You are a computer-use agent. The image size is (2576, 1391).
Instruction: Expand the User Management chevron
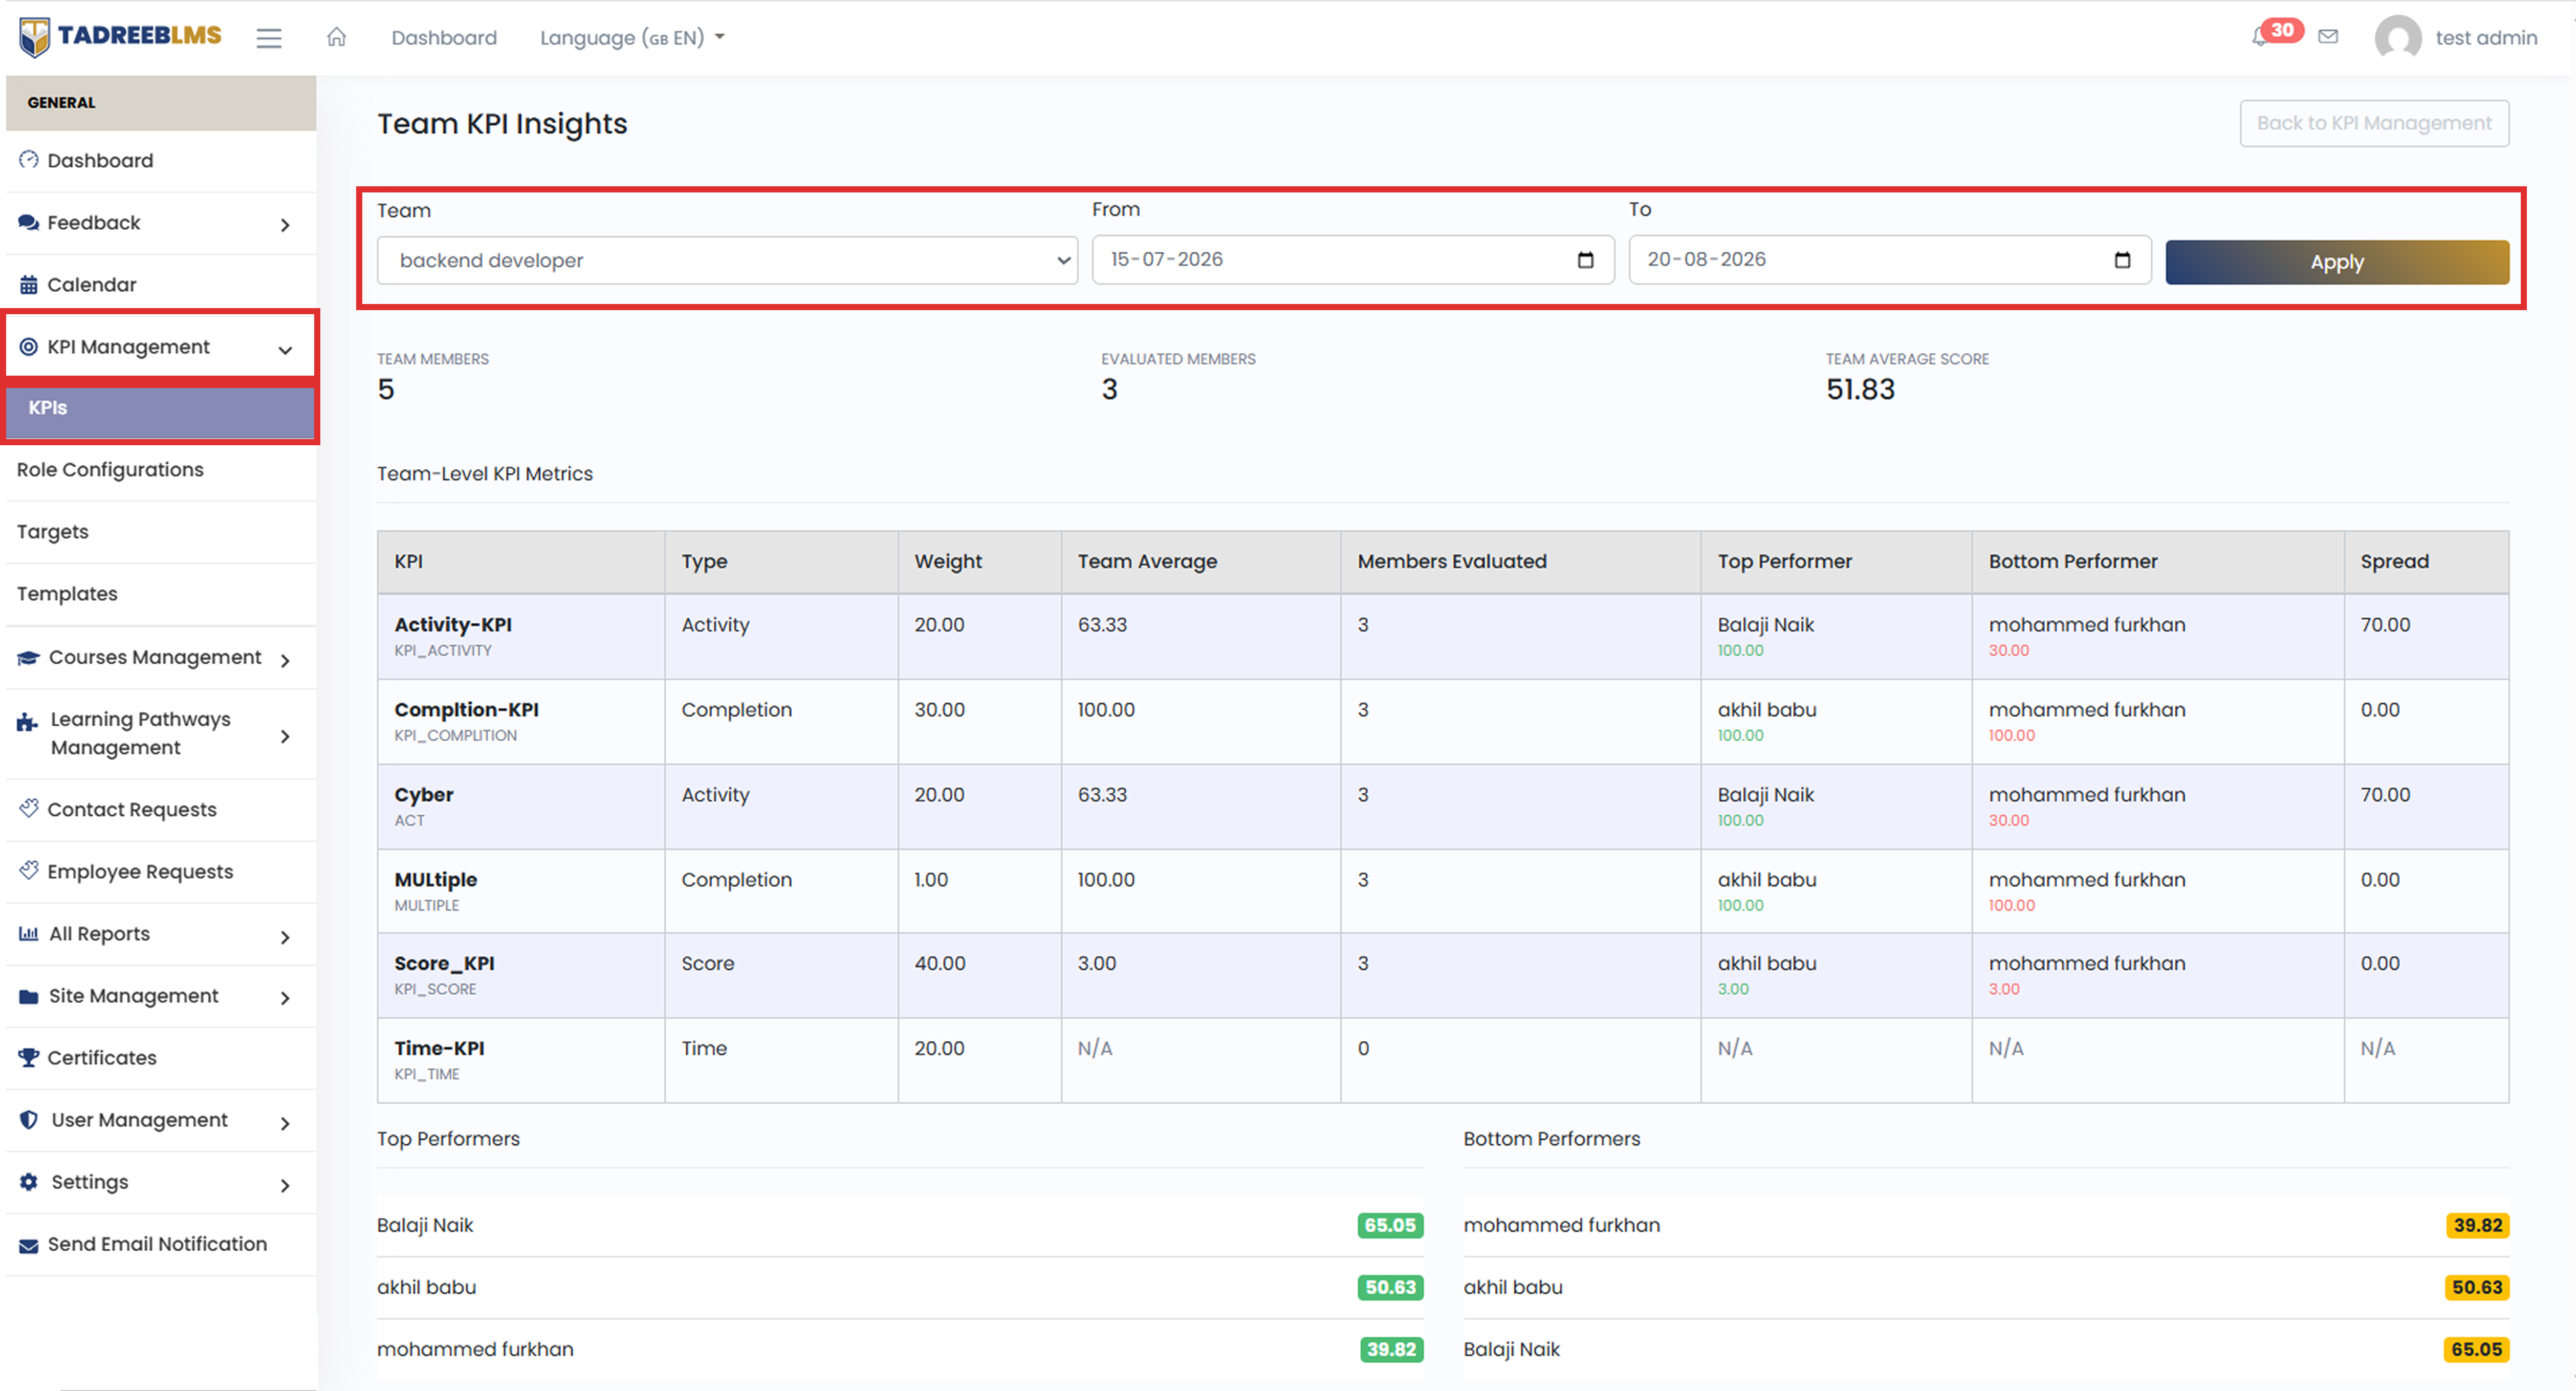point(285,1123)
